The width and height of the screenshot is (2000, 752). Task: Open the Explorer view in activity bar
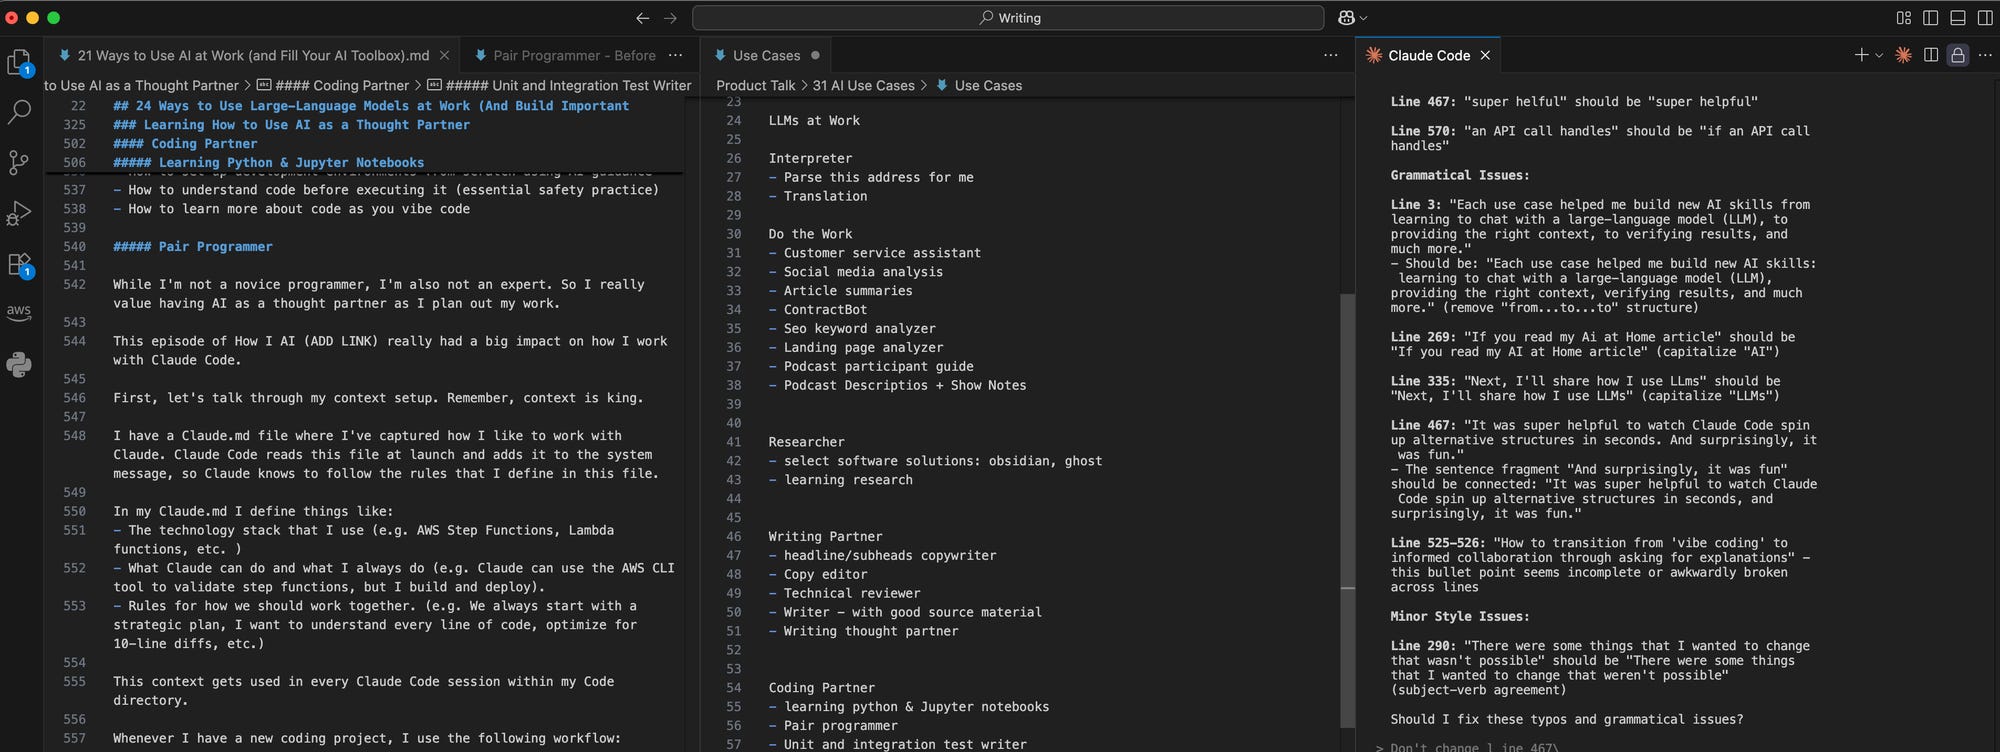point(19,63)
